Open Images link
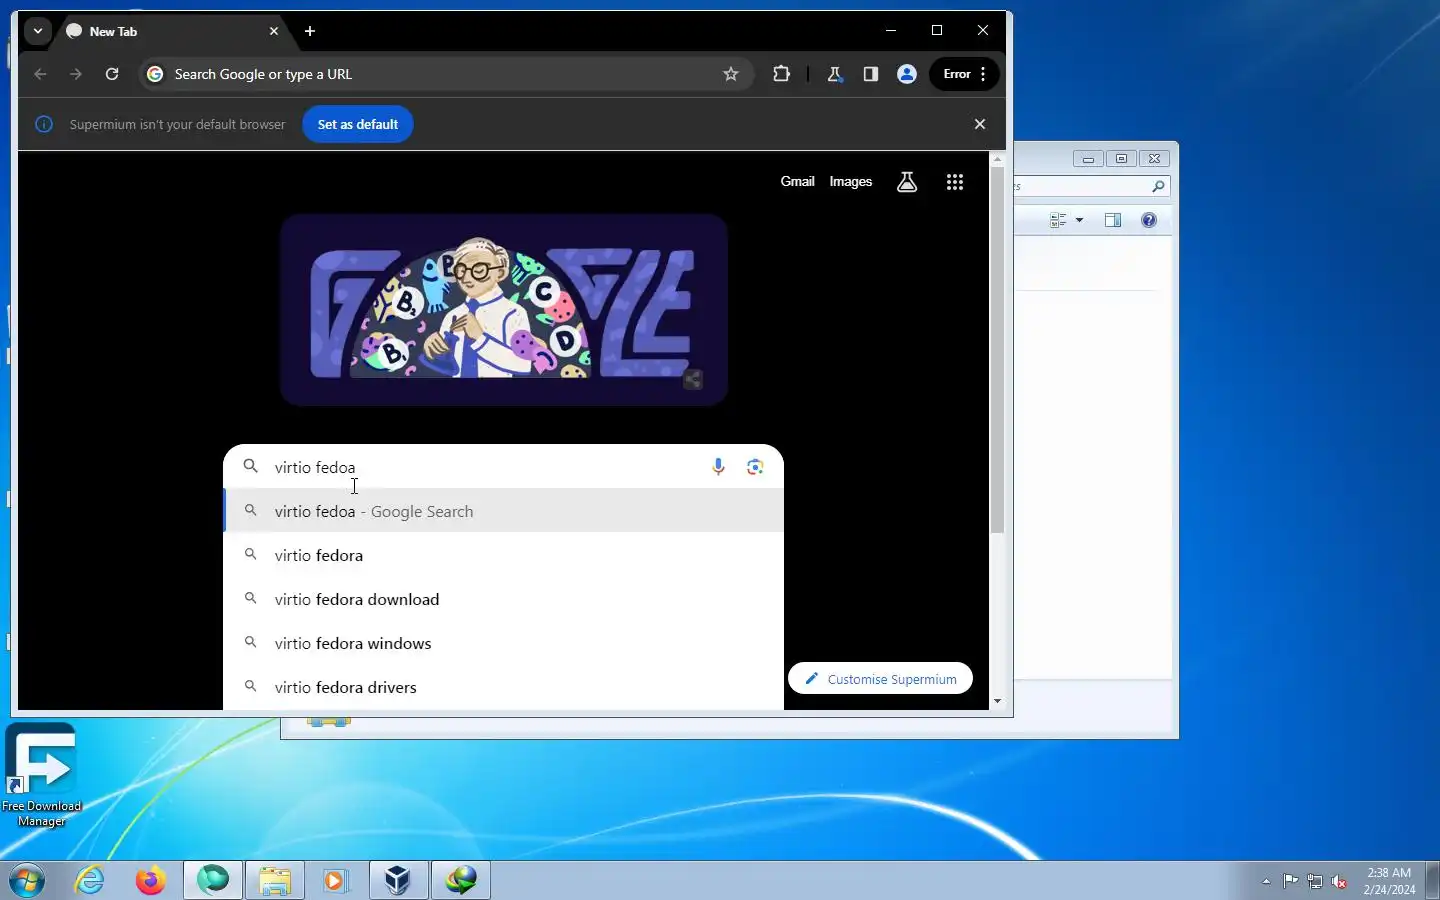Screen dimensions: 1440x900 [x=851, y=181]
